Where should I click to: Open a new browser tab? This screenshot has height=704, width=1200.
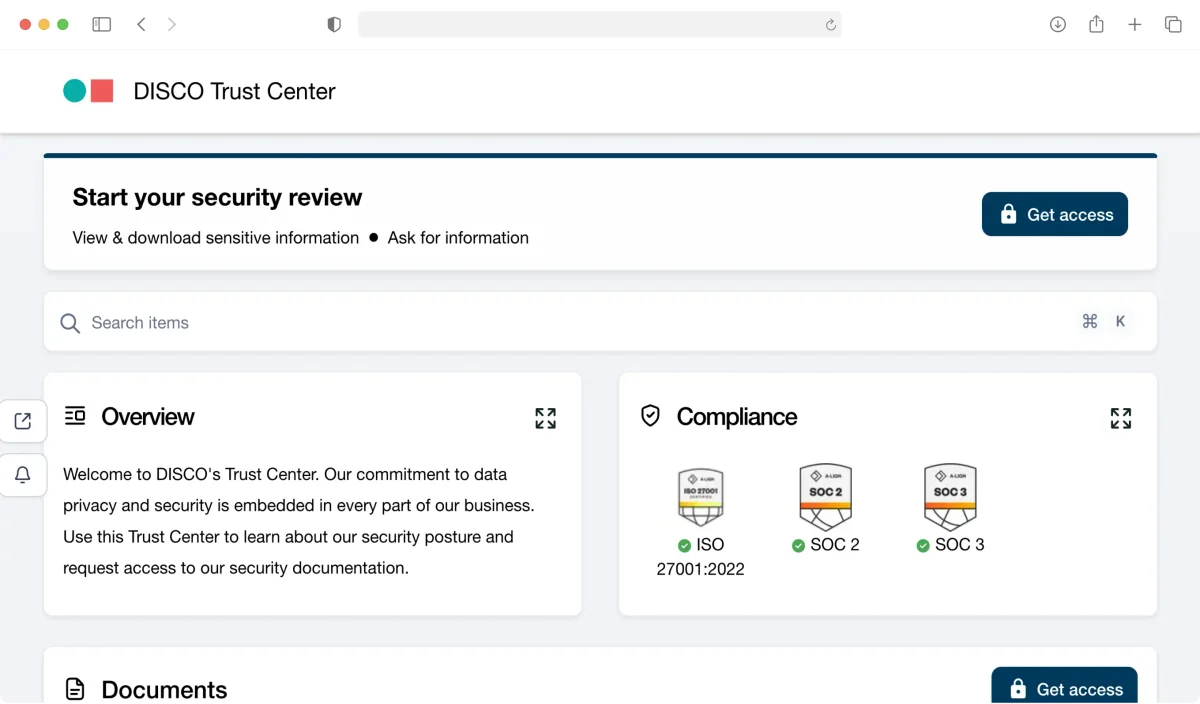pos(1134,23)
